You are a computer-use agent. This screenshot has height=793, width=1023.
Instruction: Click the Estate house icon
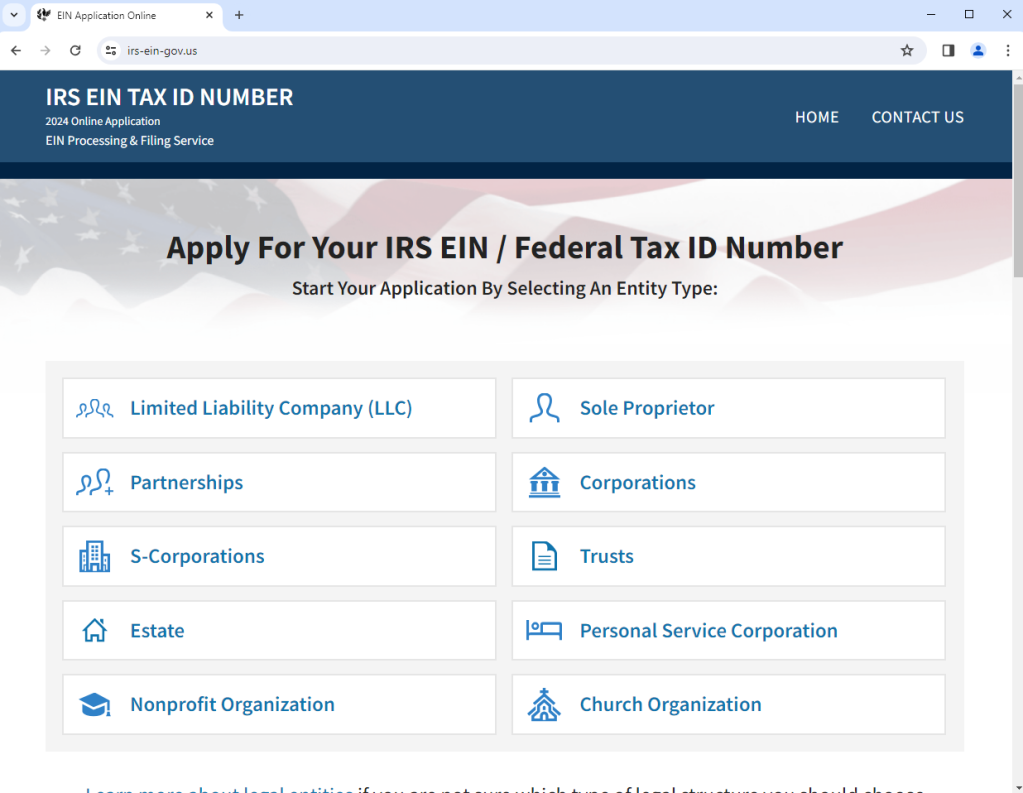95,631
